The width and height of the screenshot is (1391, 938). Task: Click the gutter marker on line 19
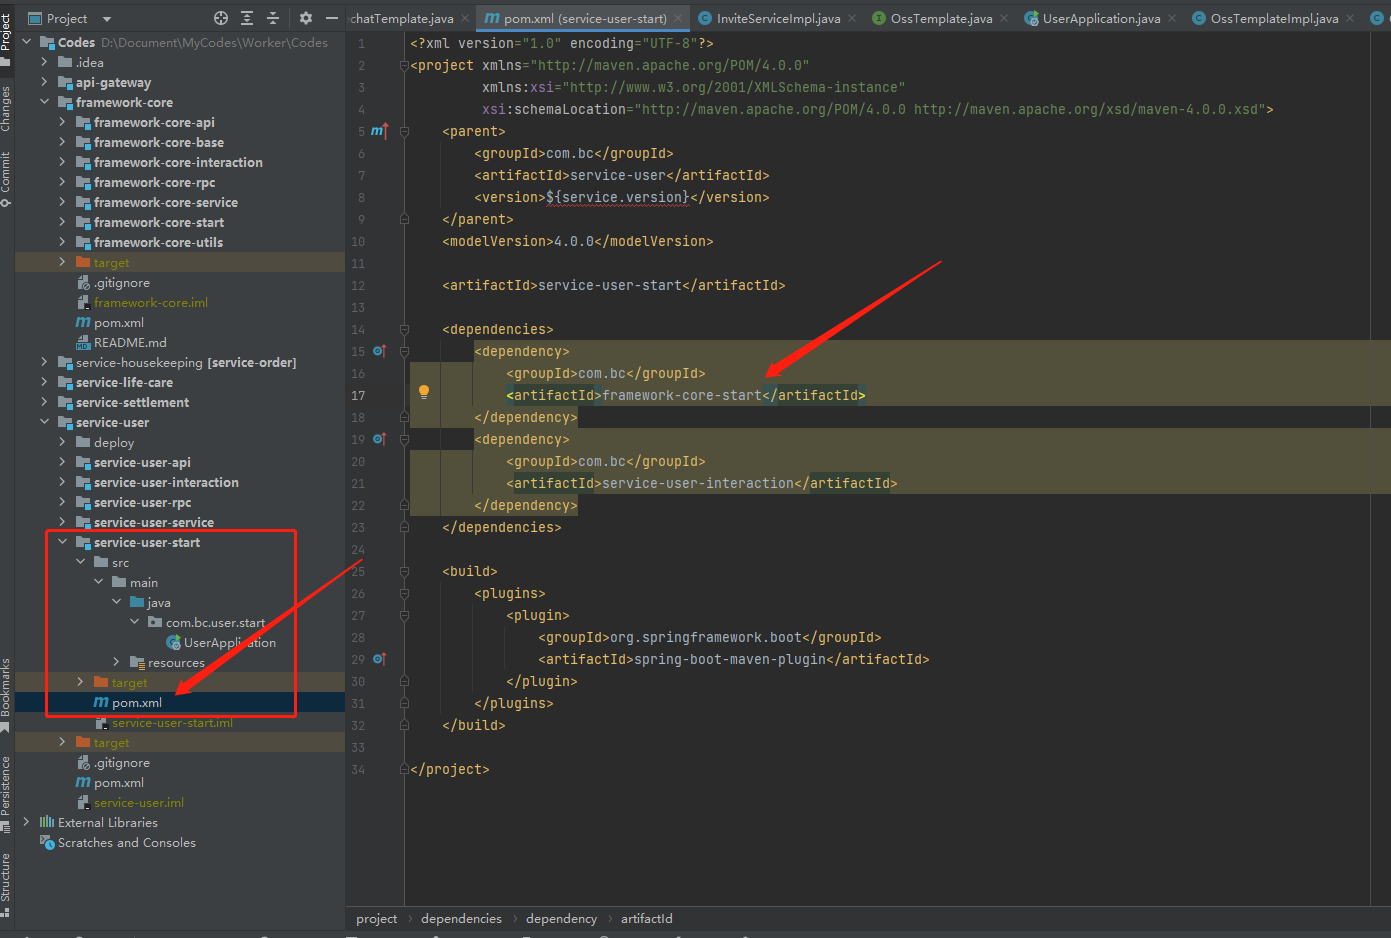[379, 439]
